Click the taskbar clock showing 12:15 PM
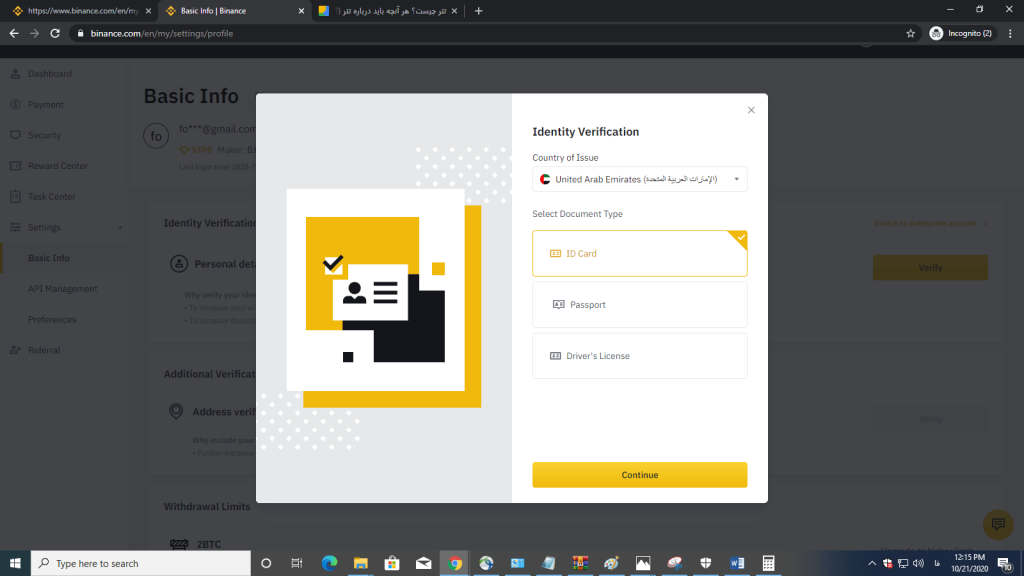The image size is (1024, 576). pyautogui.click(x=970, y=563)
